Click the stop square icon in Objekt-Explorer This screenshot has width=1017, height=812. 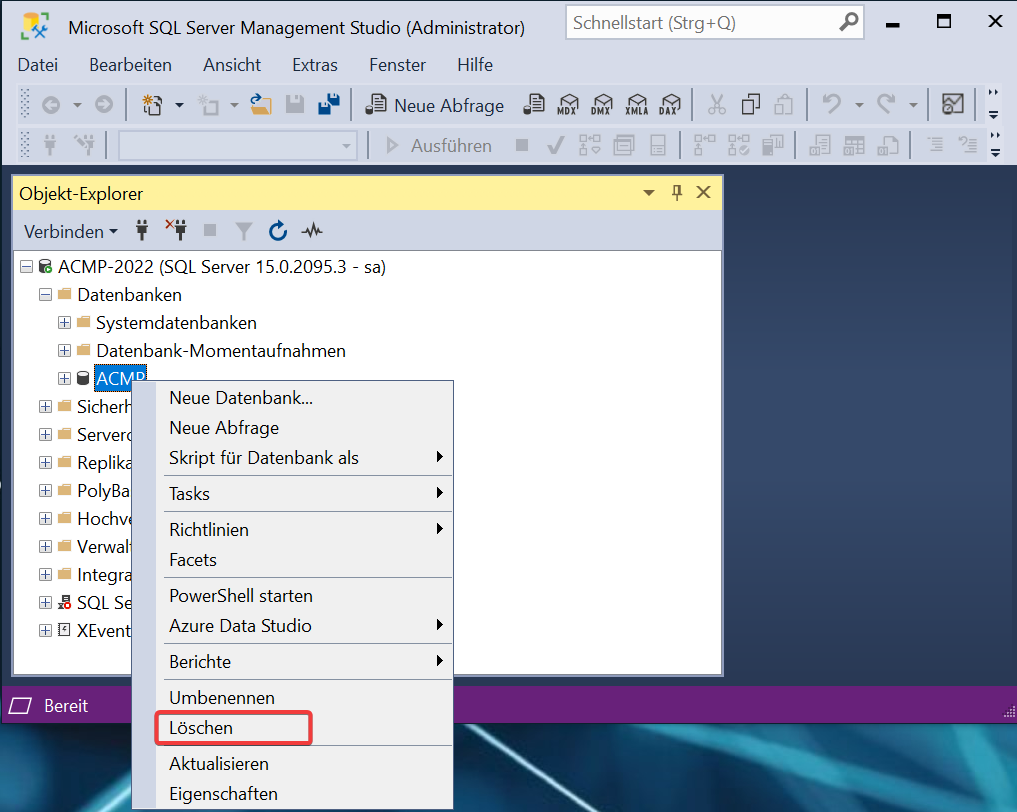pos(210,230)
